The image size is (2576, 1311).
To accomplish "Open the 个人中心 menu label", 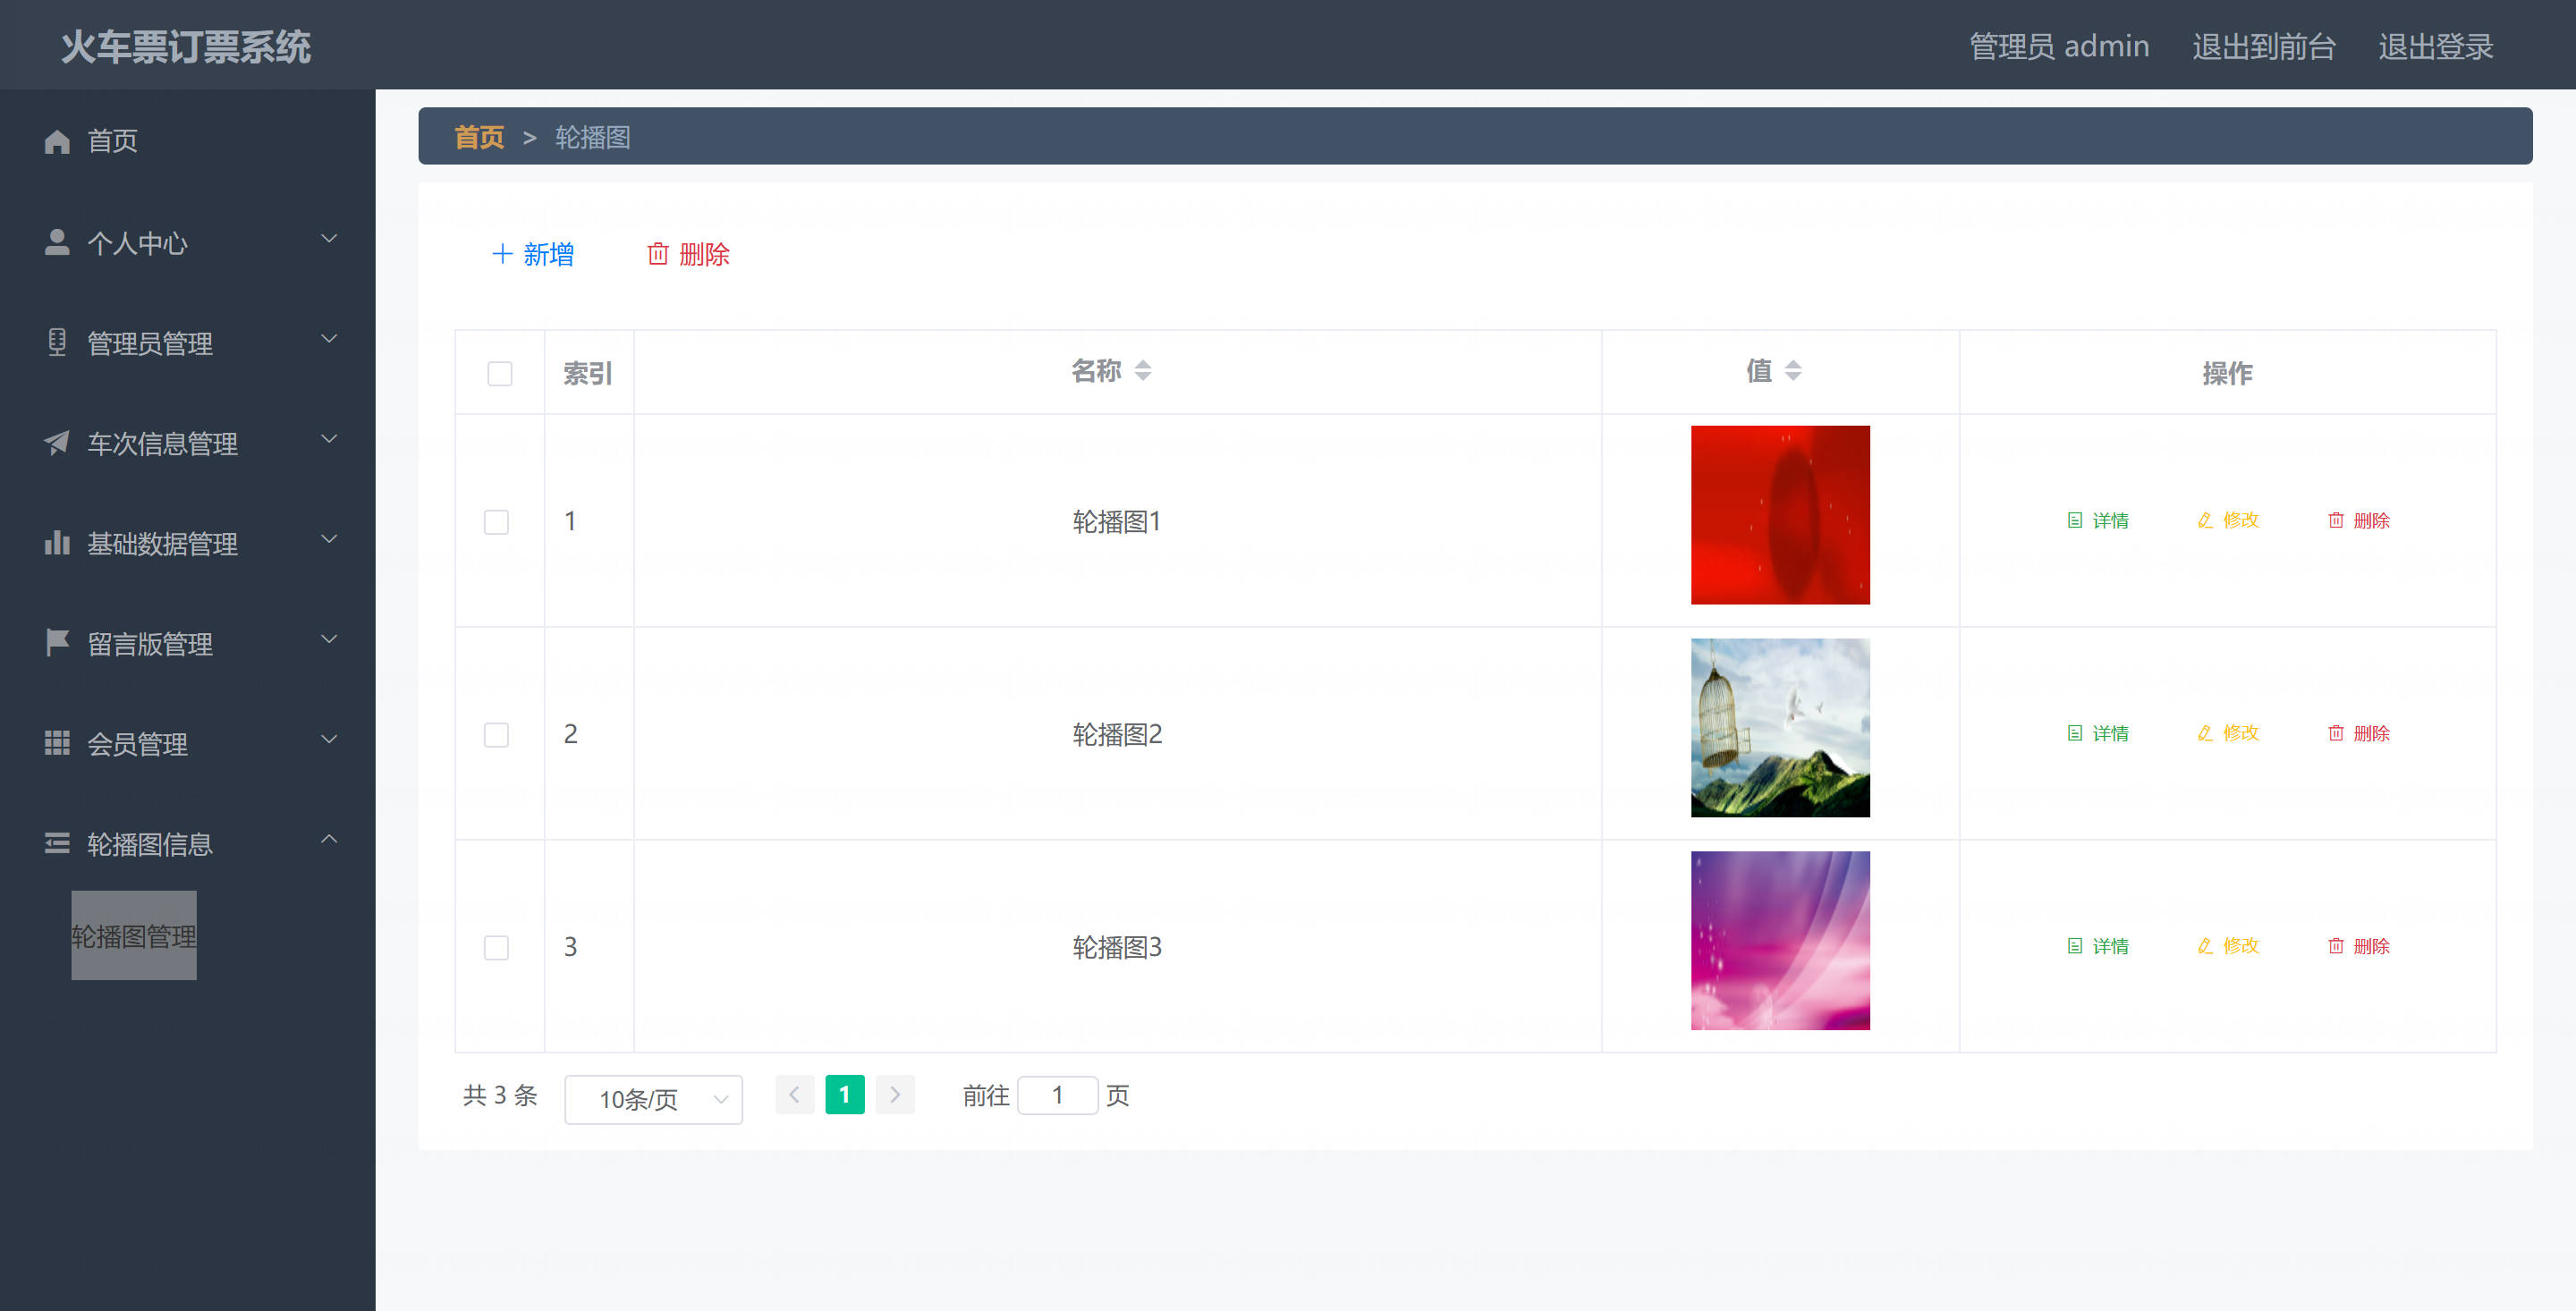I will click(137, 243).
